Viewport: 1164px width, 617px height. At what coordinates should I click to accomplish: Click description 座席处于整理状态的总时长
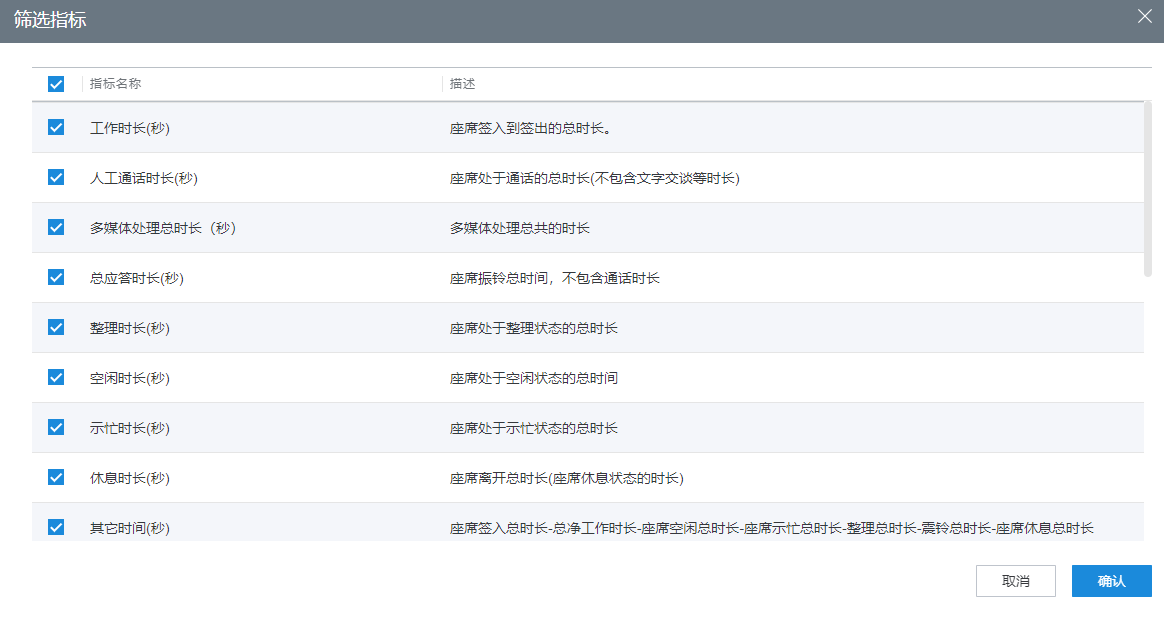pyautogui.click(x=534, y=328)
